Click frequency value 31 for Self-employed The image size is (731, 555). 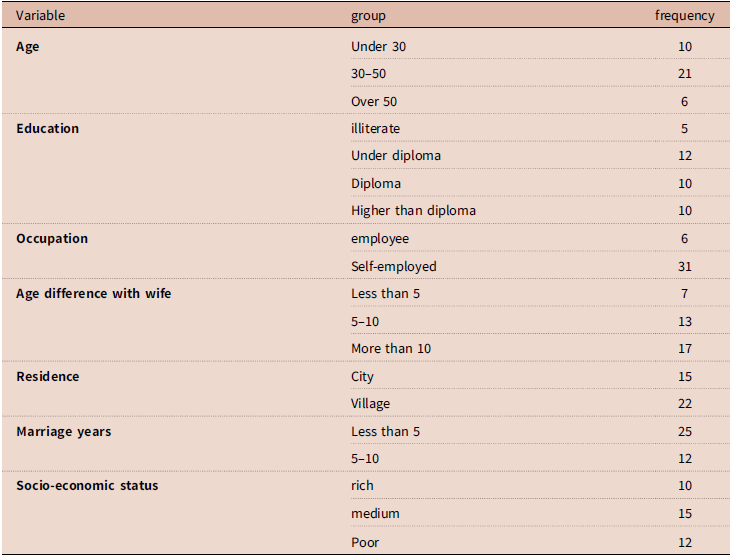685,266
